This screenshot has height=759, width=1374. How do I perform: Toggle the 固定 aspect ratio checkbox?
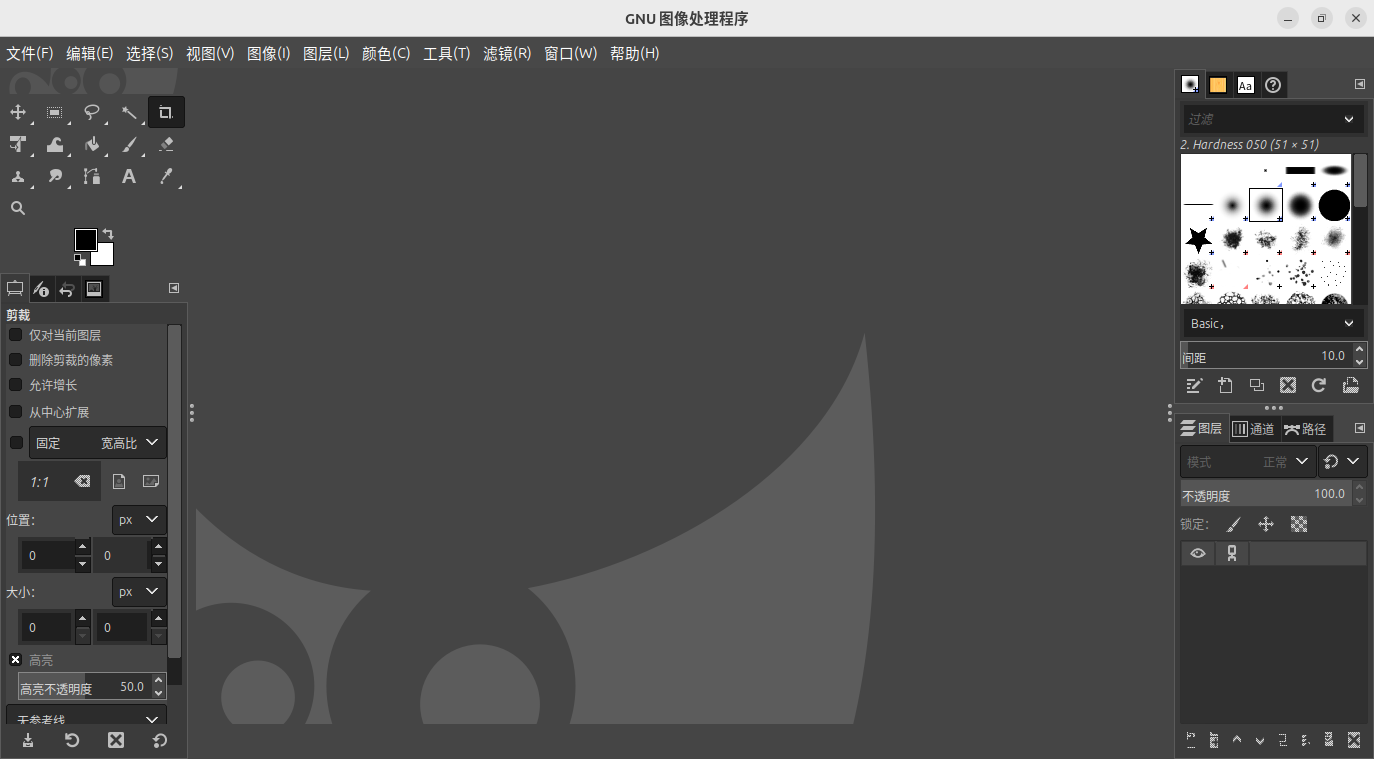tap(16, 443)
